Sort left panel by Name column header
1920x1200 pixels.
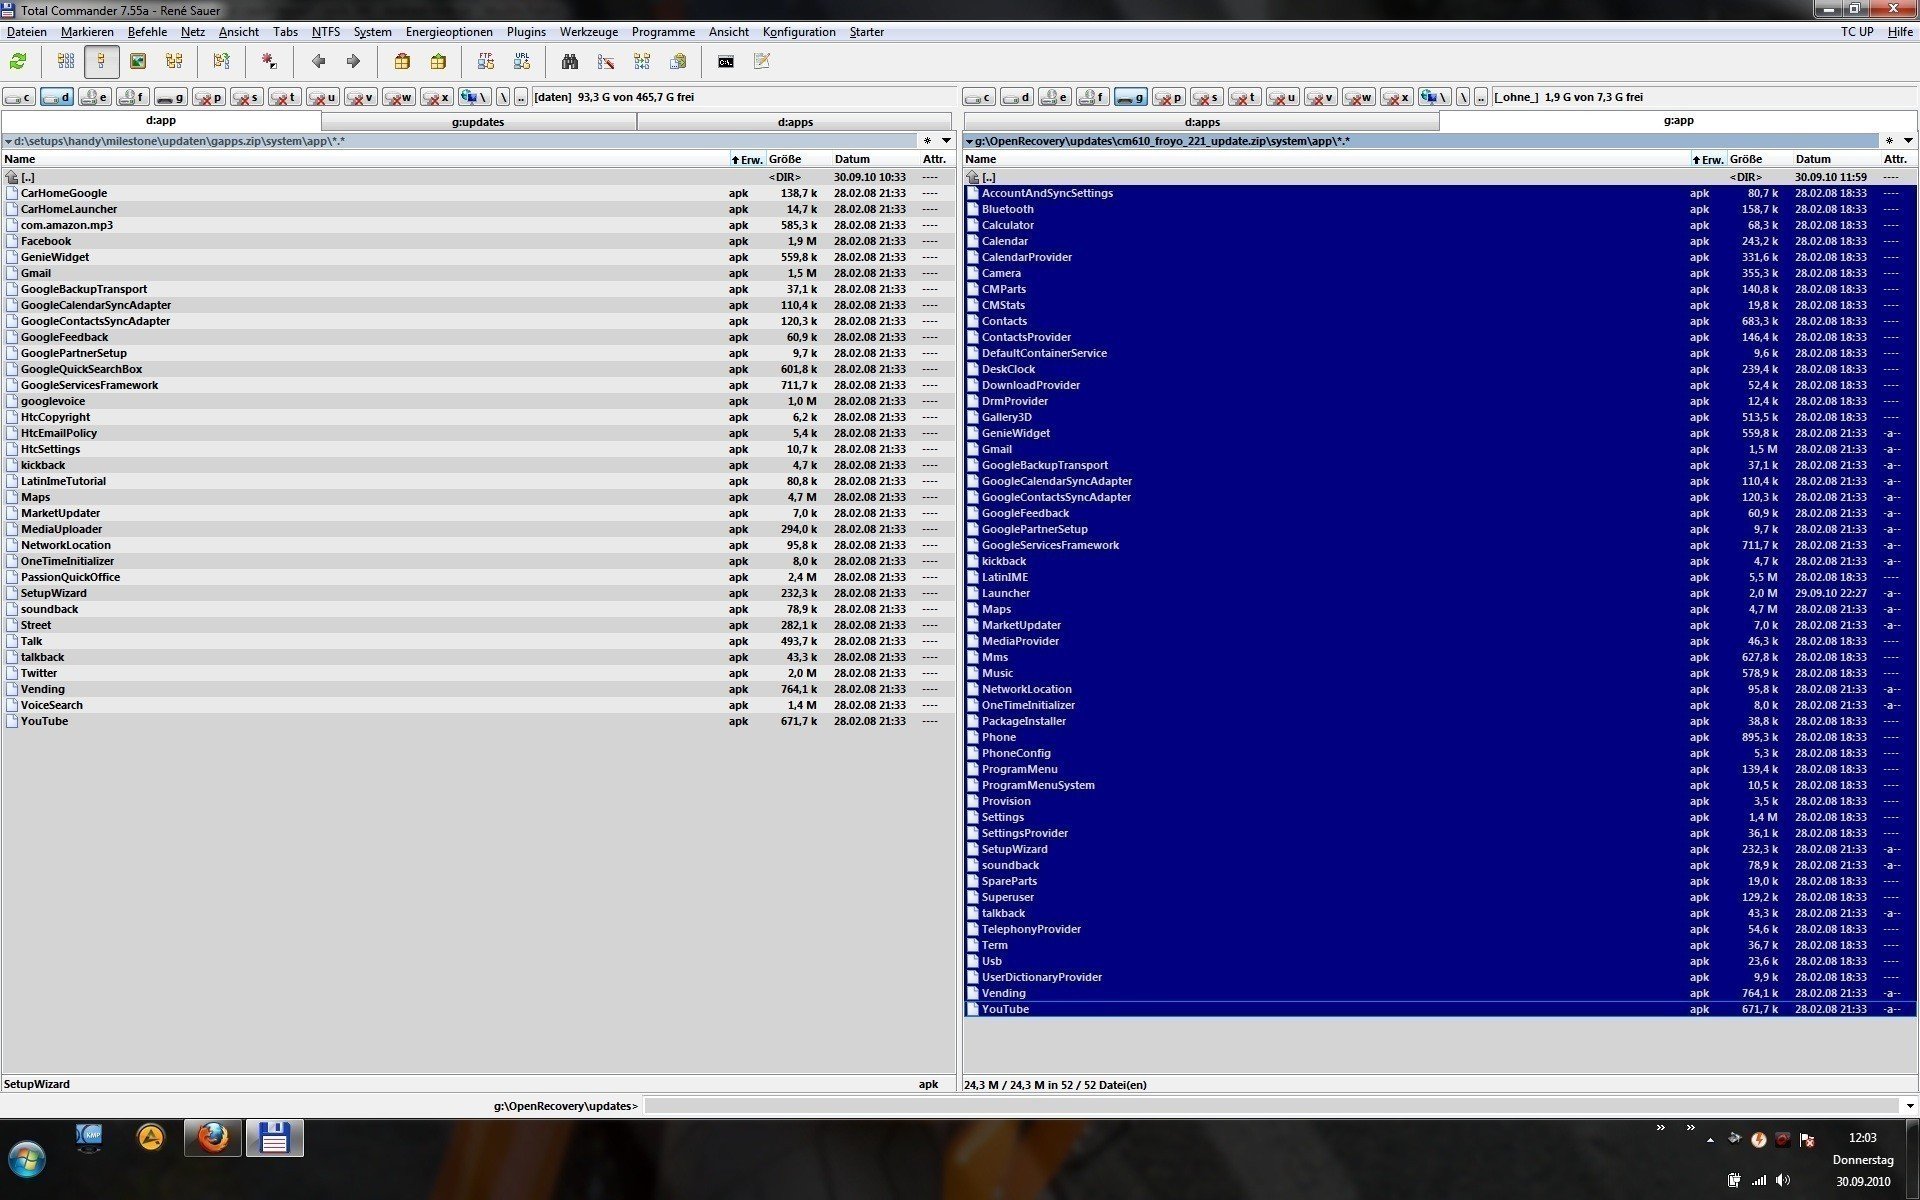(365, 159)
